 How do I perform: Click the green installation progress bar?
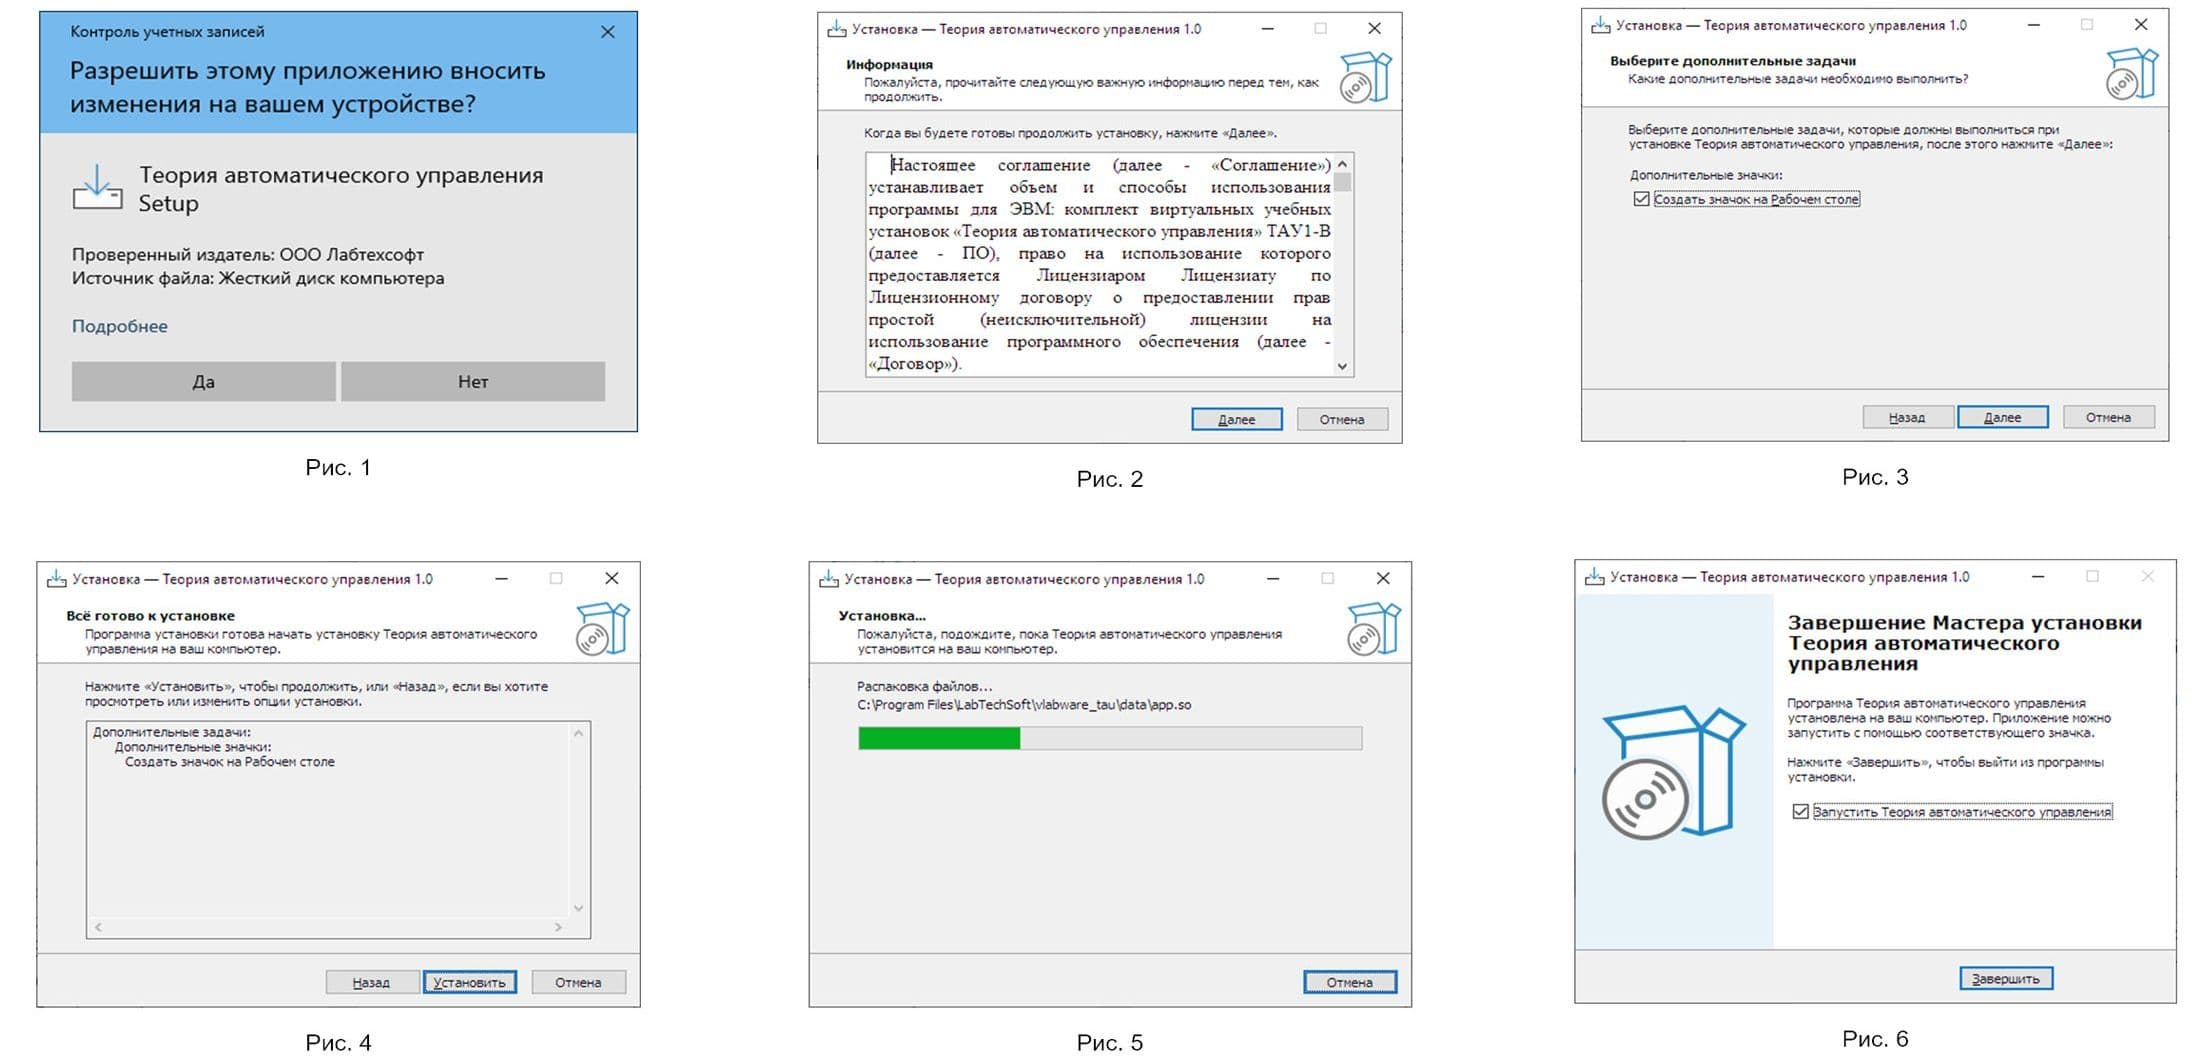tap(1110, 738)
